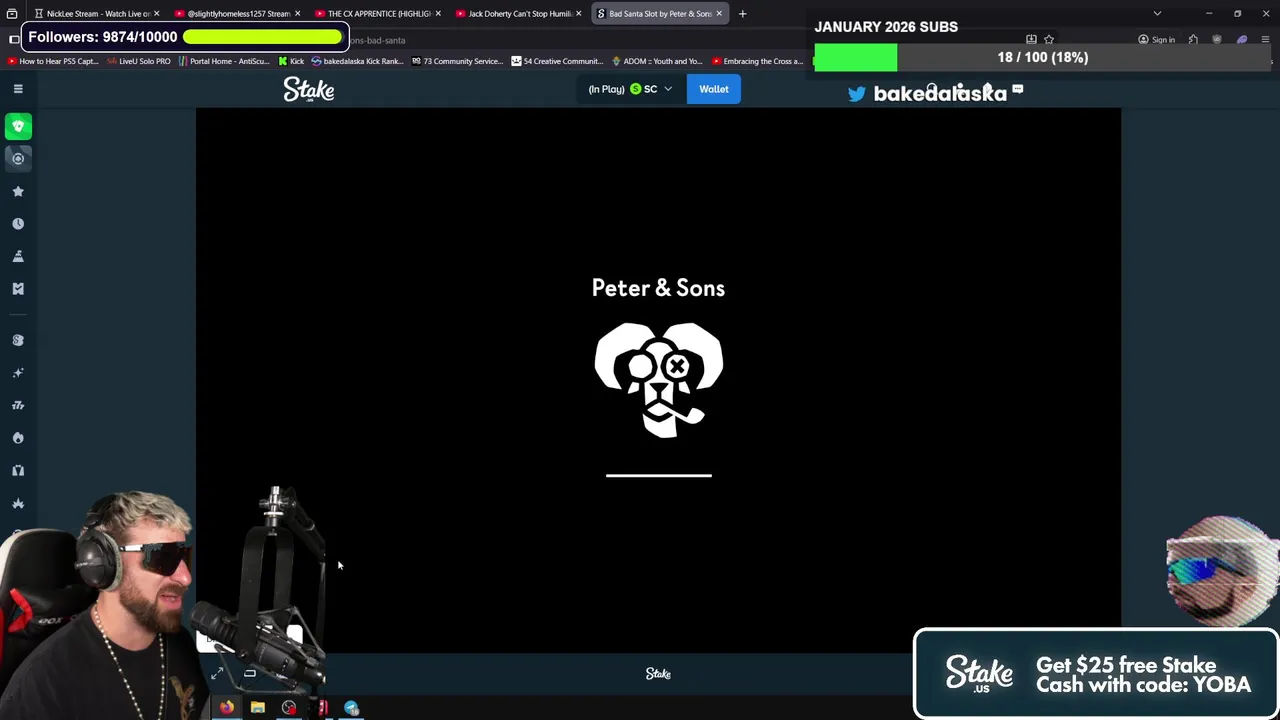Viewport: 1280px width, 720px height.
Task: Open Embracing the Cross bookmark
Action: tap(757, 61)
